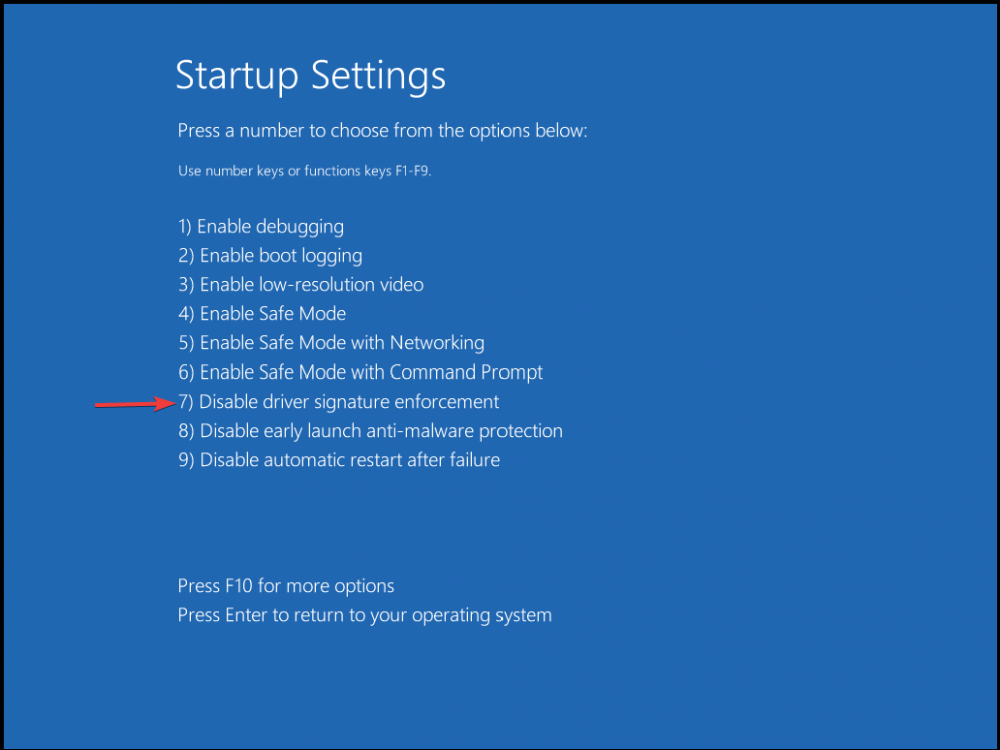The image size is (1000, 750).
Task: Click the Use number keys F1-F9 hint
Action: pos(305,171)
